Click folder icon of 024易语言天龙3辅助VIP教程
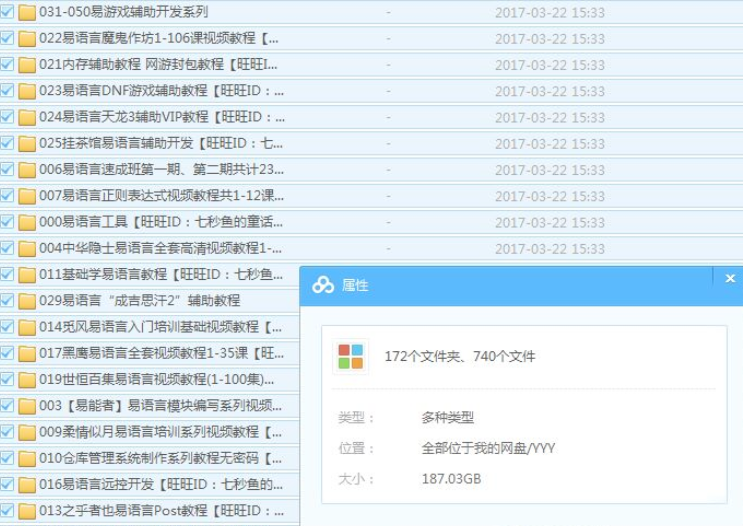The width and height of the screenshot is (743, 526). 27,118
